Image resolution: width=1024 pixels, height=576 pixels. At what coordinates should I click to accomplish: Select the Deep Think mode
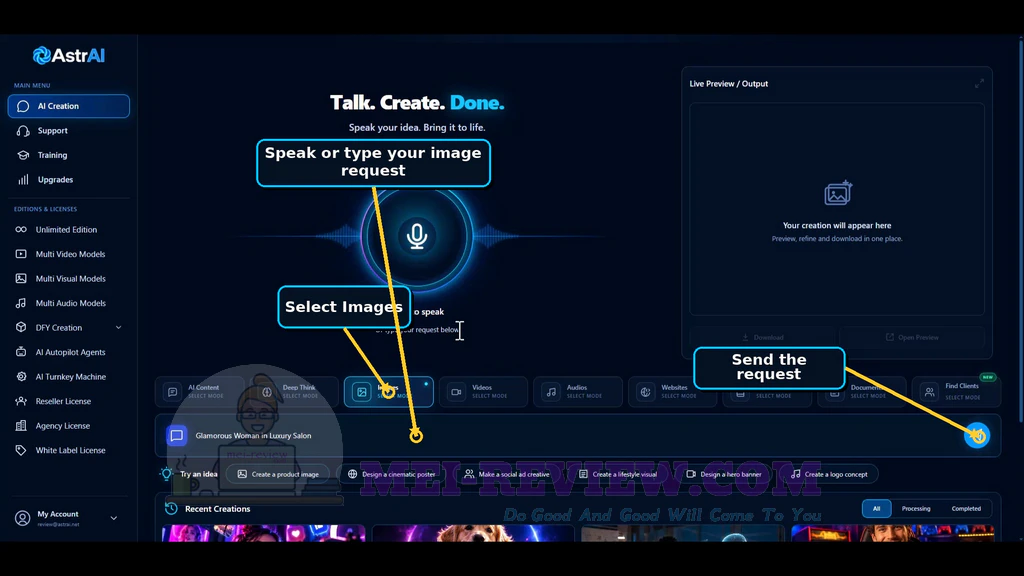tap(294, 392)
